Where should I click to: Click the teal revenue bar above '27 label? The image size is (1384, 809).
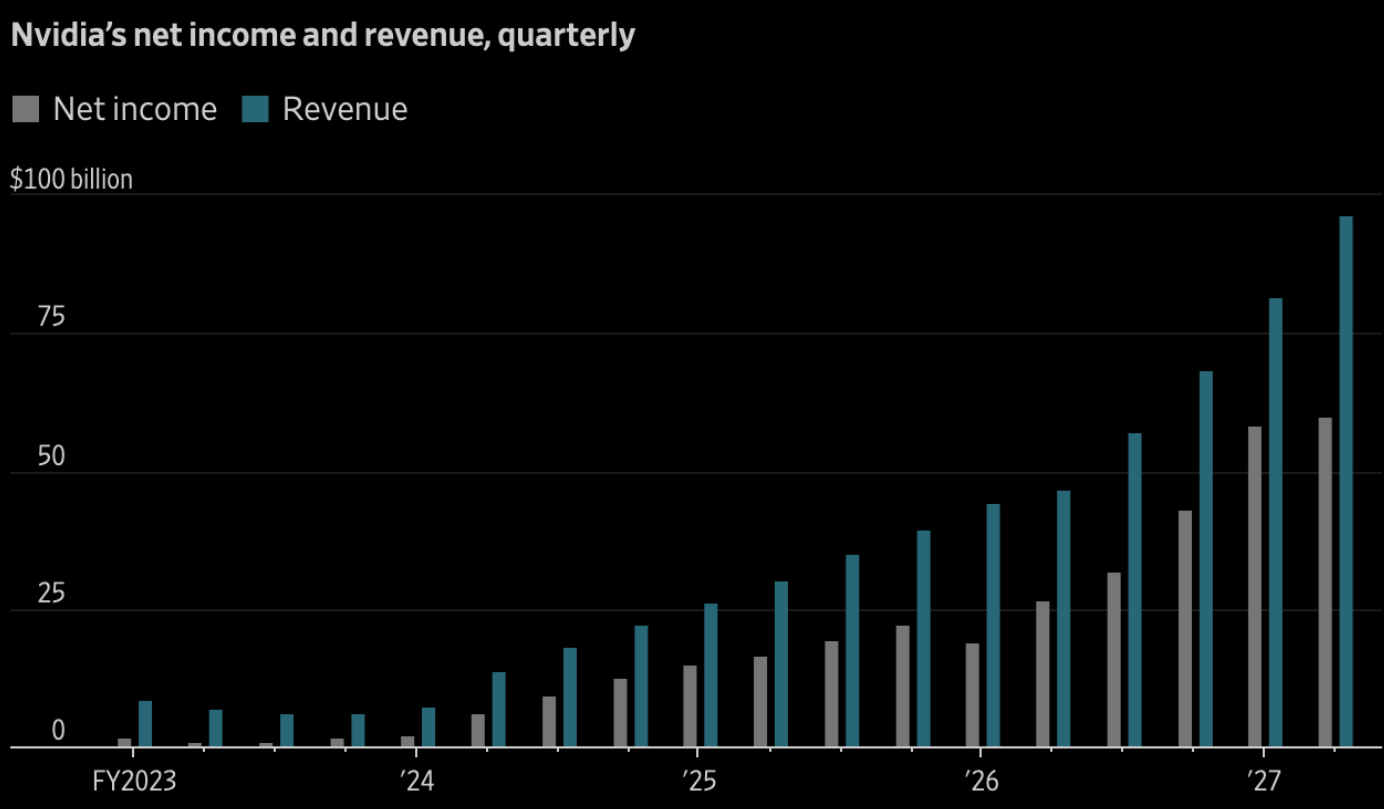(x=1276, y=522)
